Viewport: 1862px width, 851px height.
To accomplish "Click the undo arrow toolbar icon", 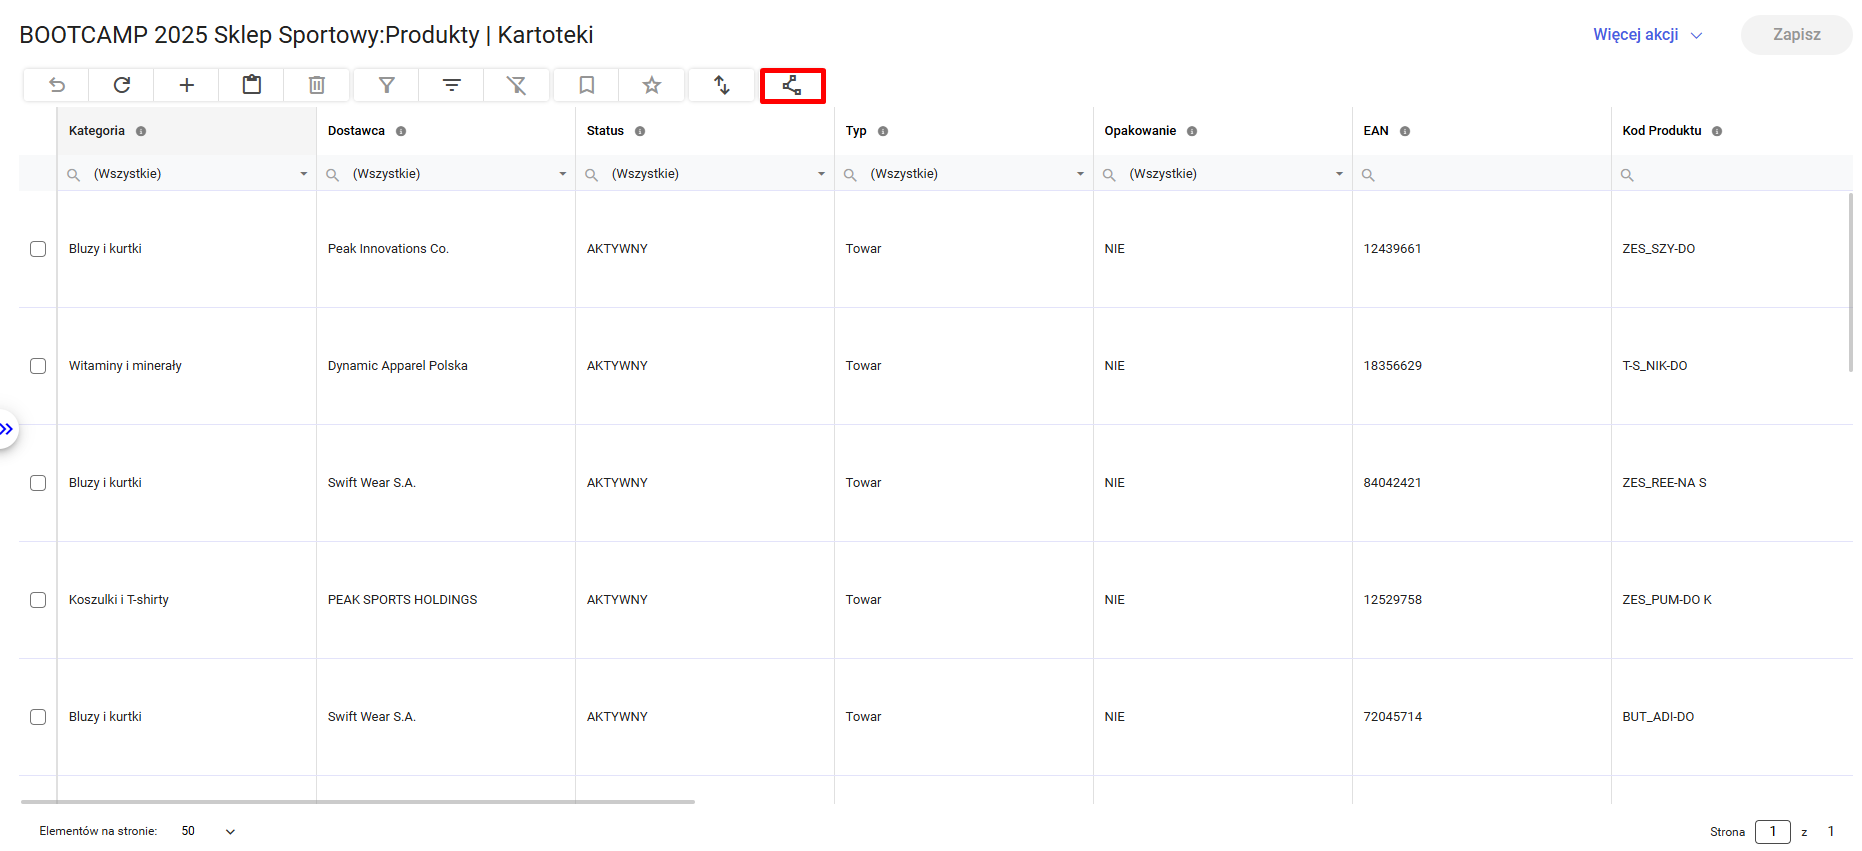I will 57,85.
